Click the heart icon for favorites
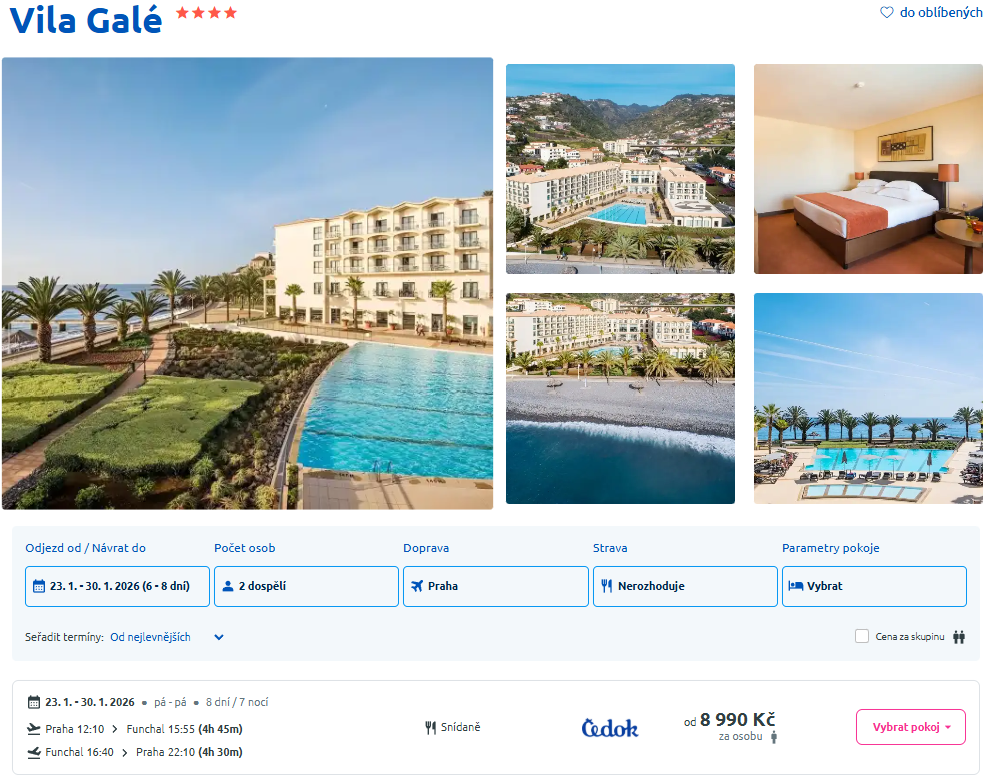 coord(886,13)
